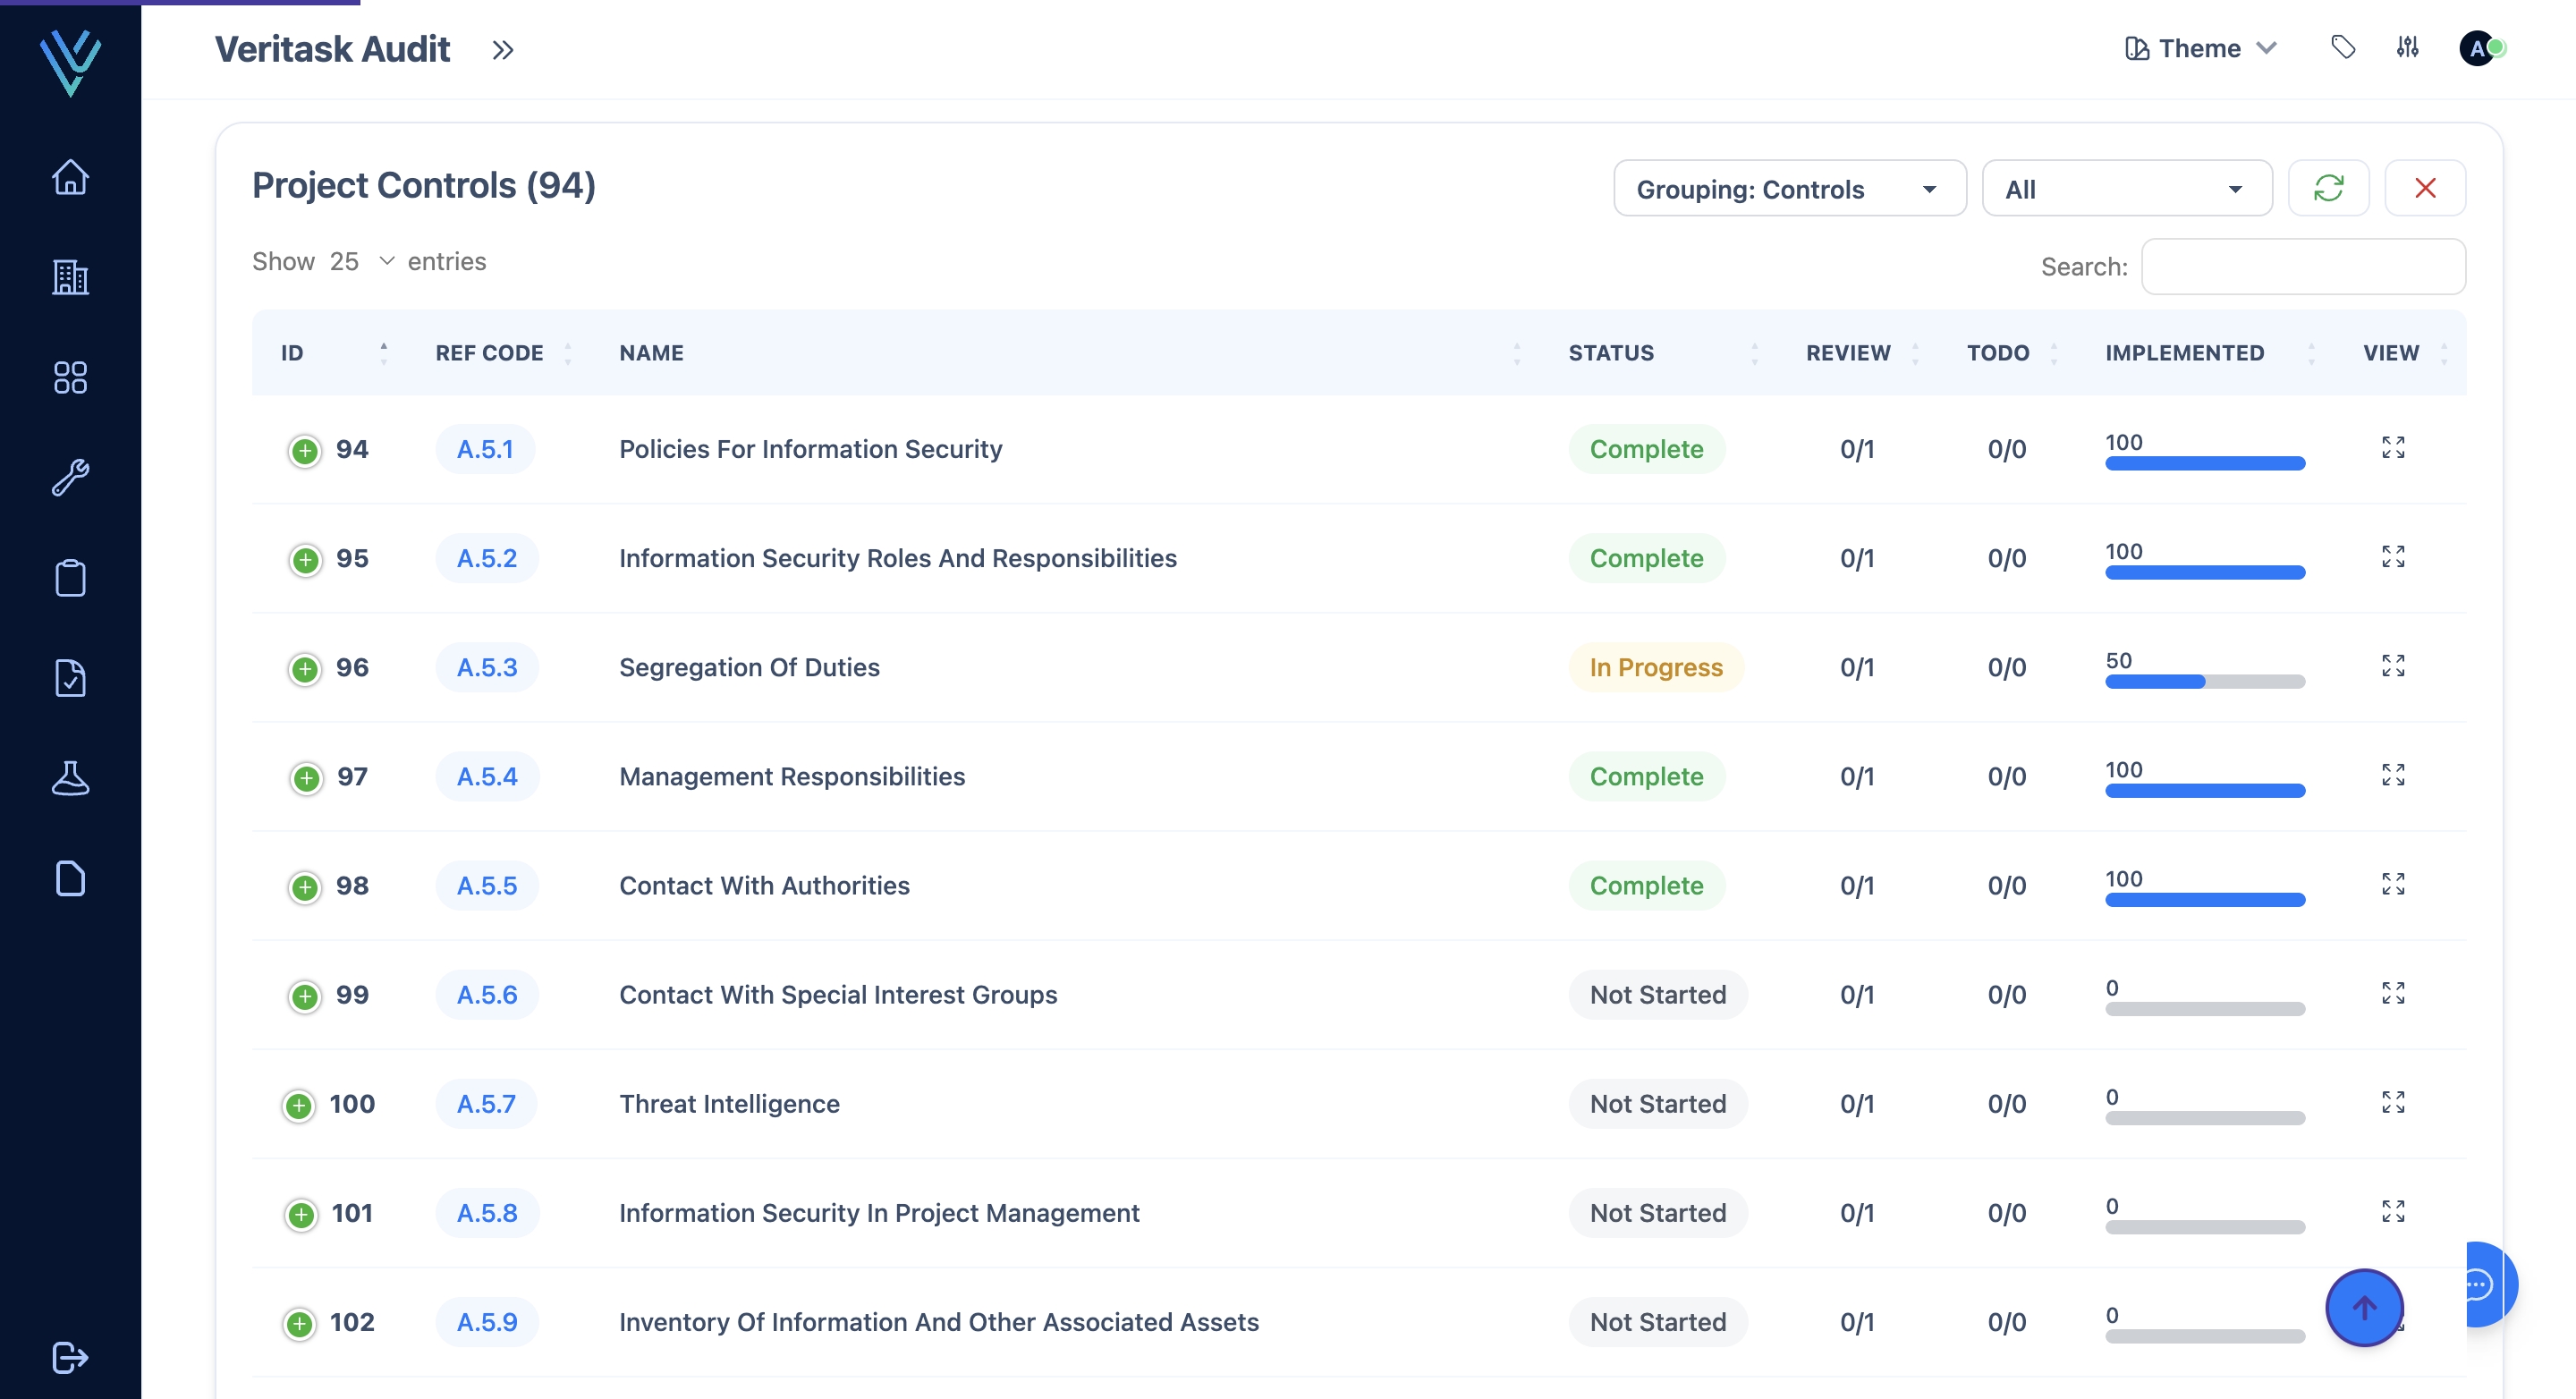Click Complete status for Policies For Information Security

pos(1646,449)
